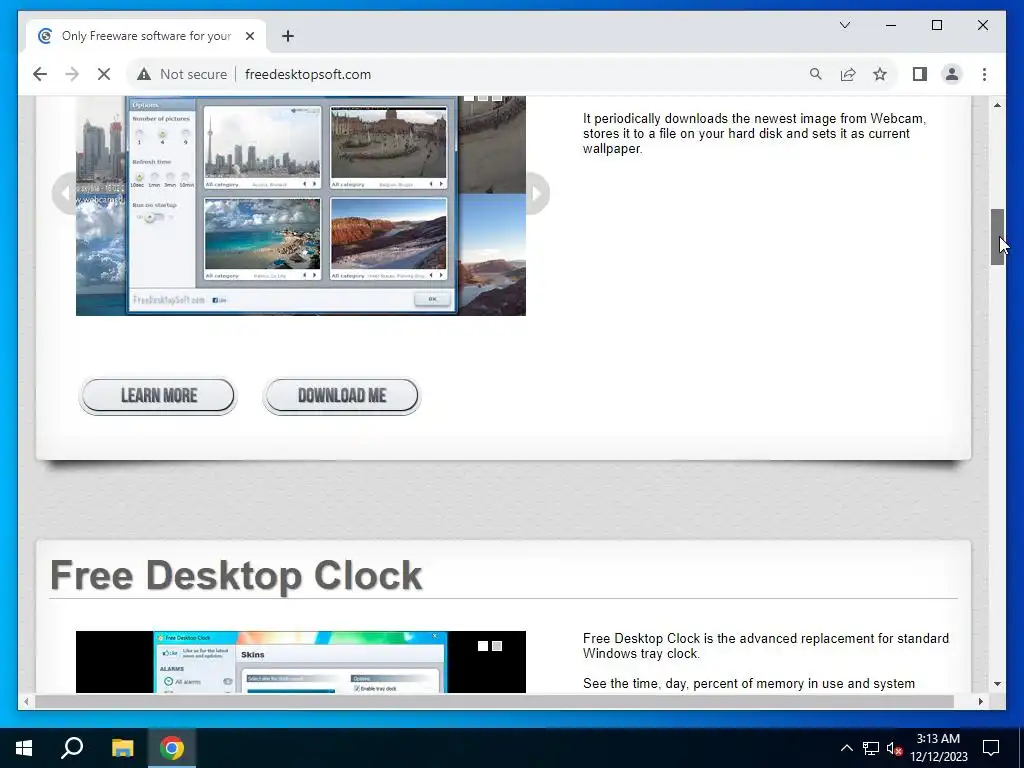1024x768 pixels.
Task: Open the clock showing 3:13 AM
Action: click(938, 748)
